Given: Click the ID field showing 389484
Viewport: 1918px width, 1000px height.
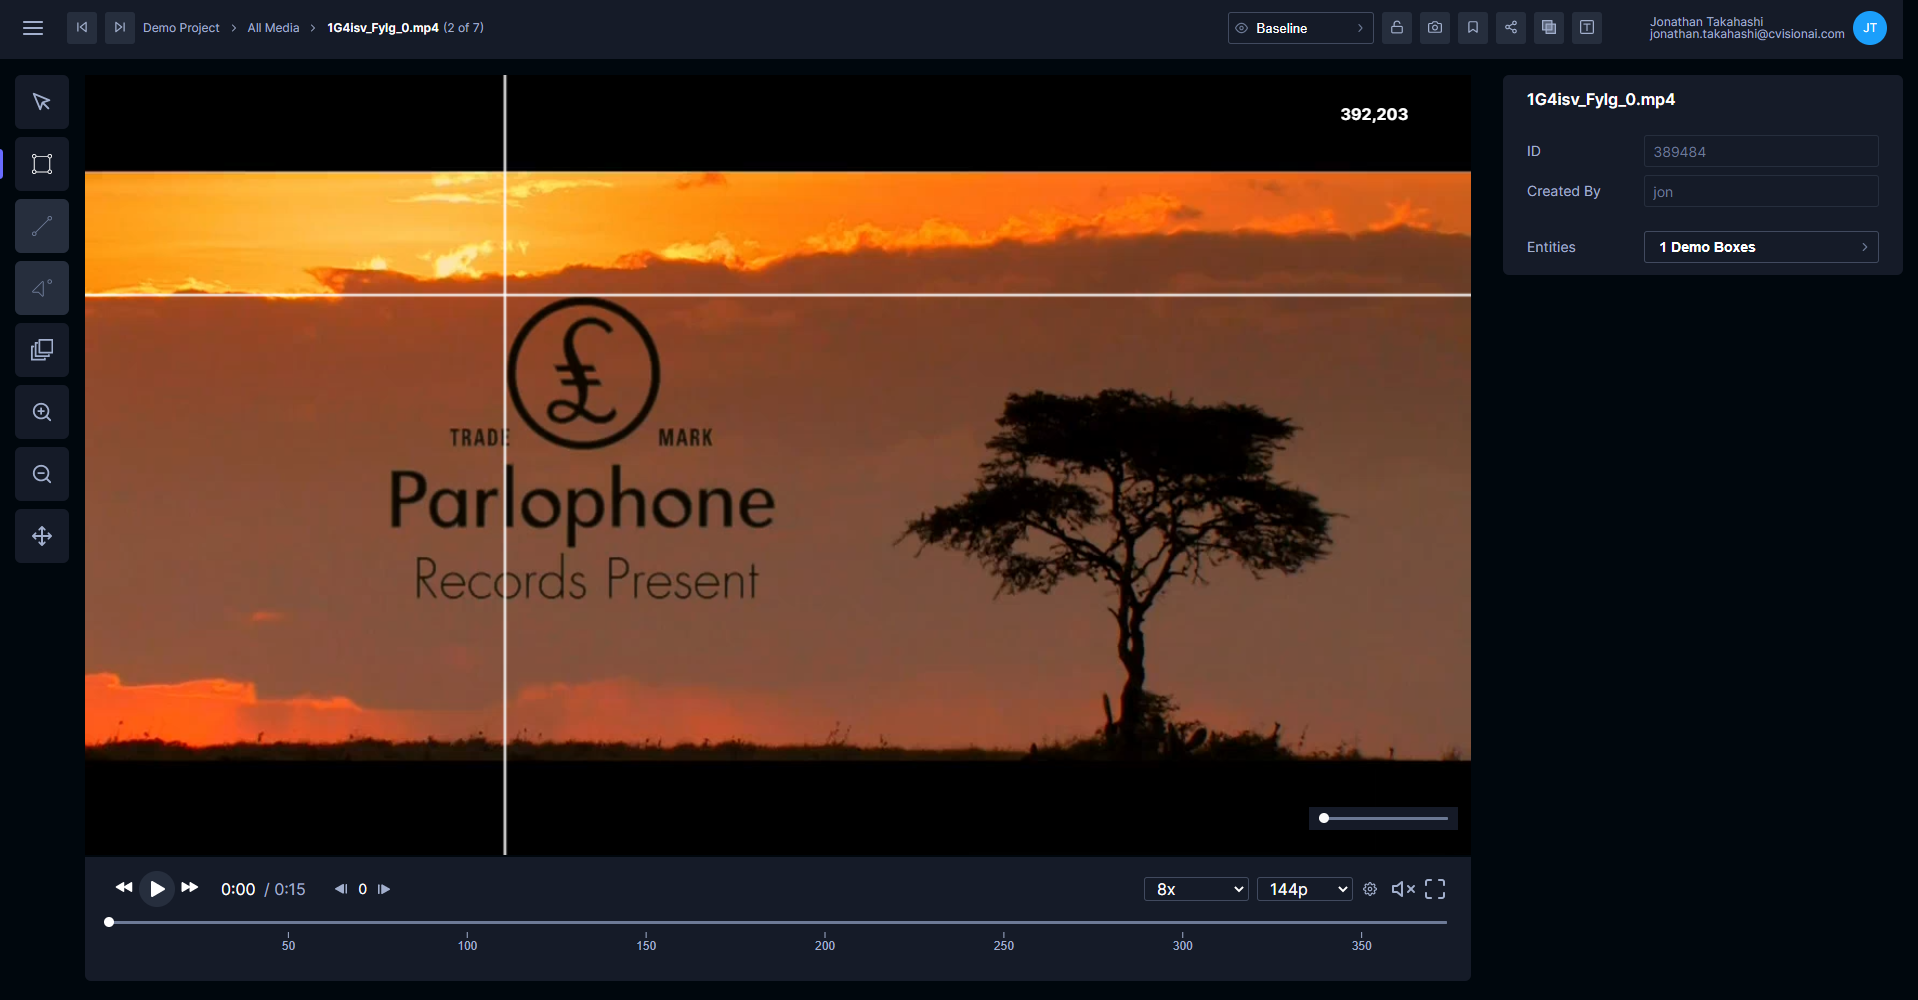Looking at the screenshot, I should click(1761, 151).
